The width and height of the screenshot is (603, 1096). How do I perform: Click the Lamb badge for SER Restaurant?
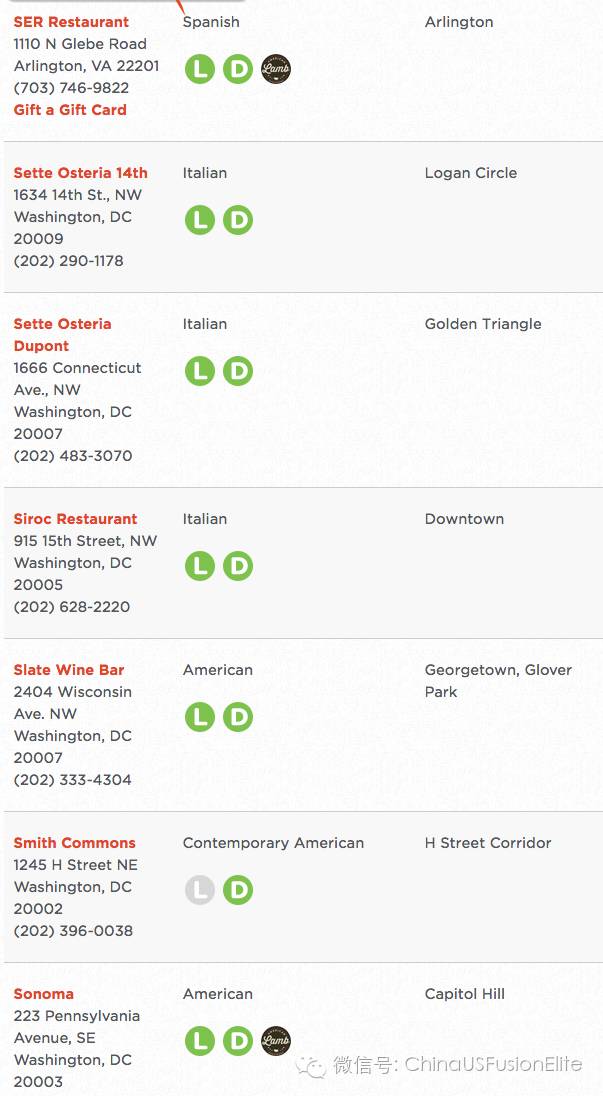point(276,69)
